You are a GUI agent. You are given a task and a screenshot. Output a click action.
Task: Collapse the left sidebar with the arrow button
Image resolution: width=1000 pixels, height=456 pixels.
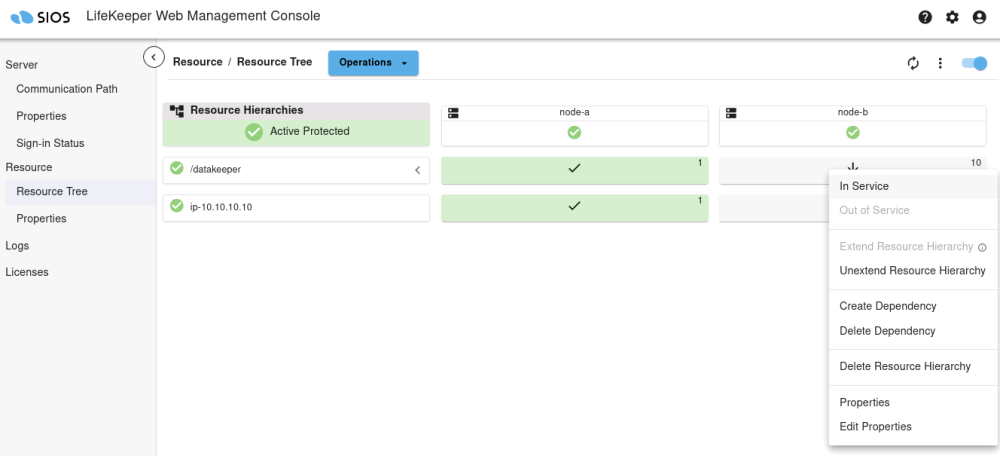[153, 57]
